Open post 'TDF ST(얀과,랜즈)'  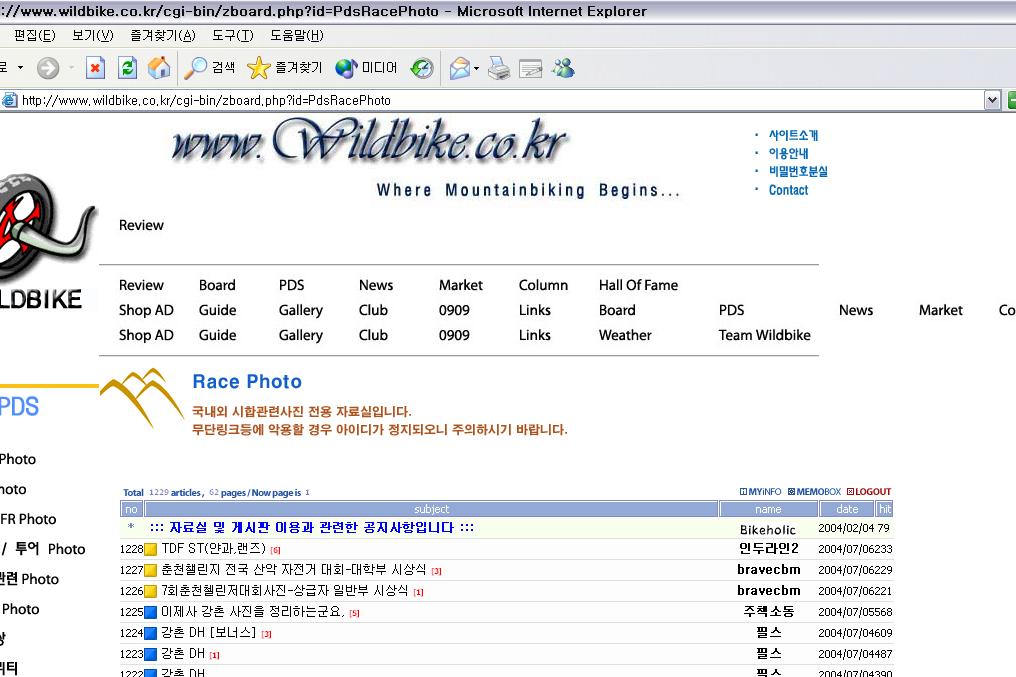point(214,549)
